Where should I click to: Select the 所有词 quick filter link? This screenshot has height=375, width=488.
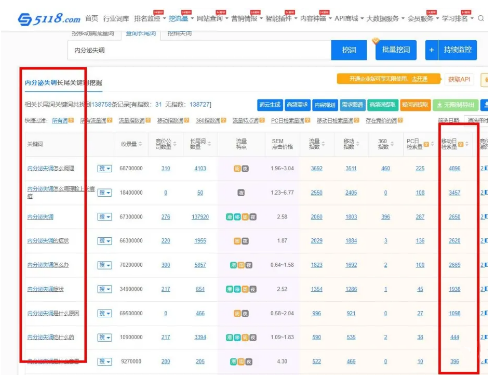pos(60,120)
